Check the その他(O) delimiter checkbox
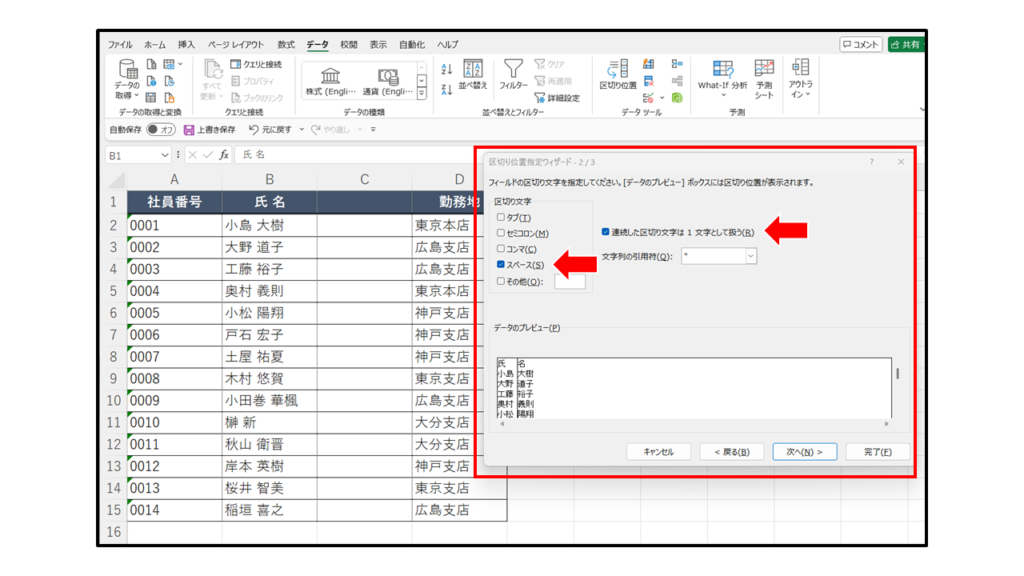The image size is (1024, 576). click(501, 281)
